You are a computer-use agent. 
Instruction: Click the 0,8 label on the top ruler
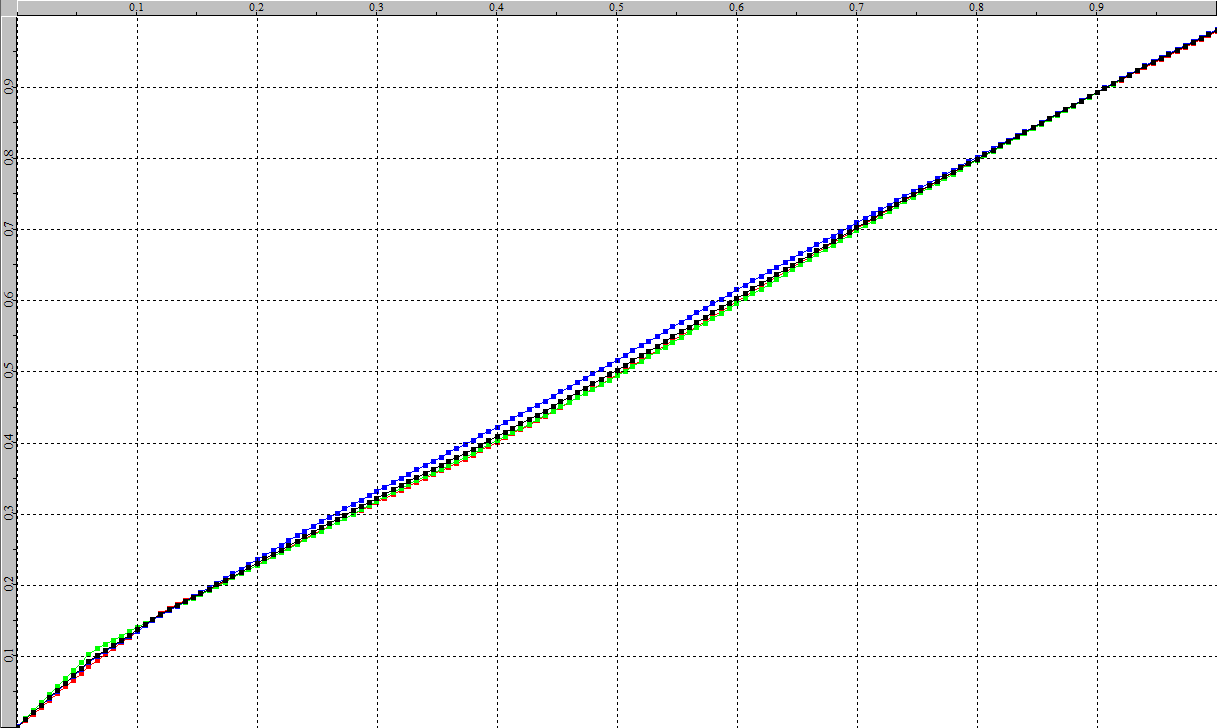click(x=977, y=8)
